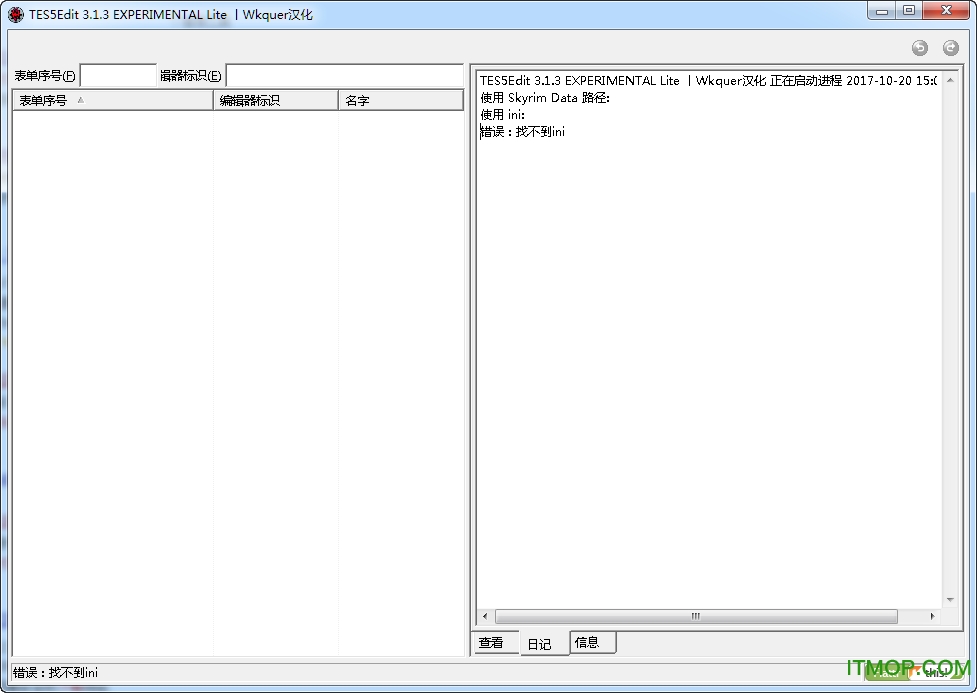
Task: Close the TES5Edit window
Action: pyautogui.click(x=946, y=11)
